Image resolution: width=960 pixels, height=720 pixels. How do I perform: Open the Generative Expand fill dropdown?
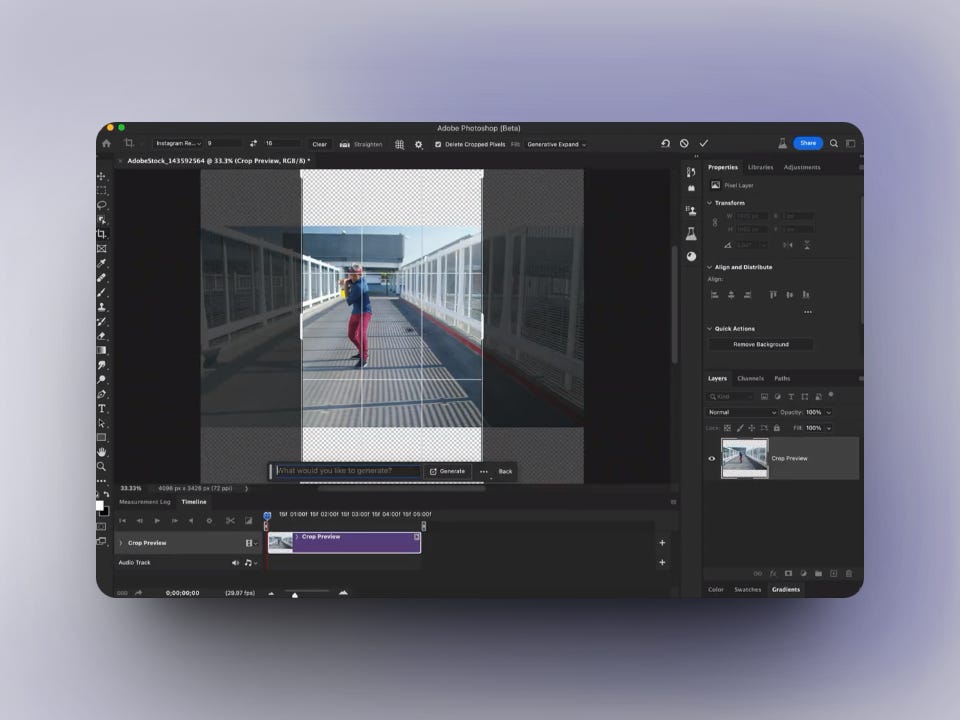point(556,144)
